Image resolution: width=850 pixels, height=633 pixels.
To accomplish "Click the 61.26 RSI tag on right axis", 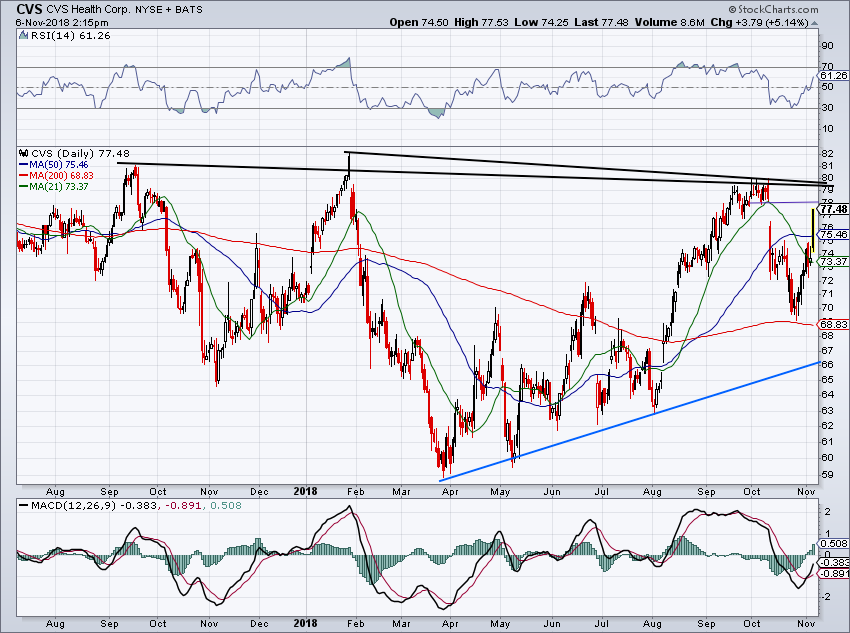I will (834, 76).
